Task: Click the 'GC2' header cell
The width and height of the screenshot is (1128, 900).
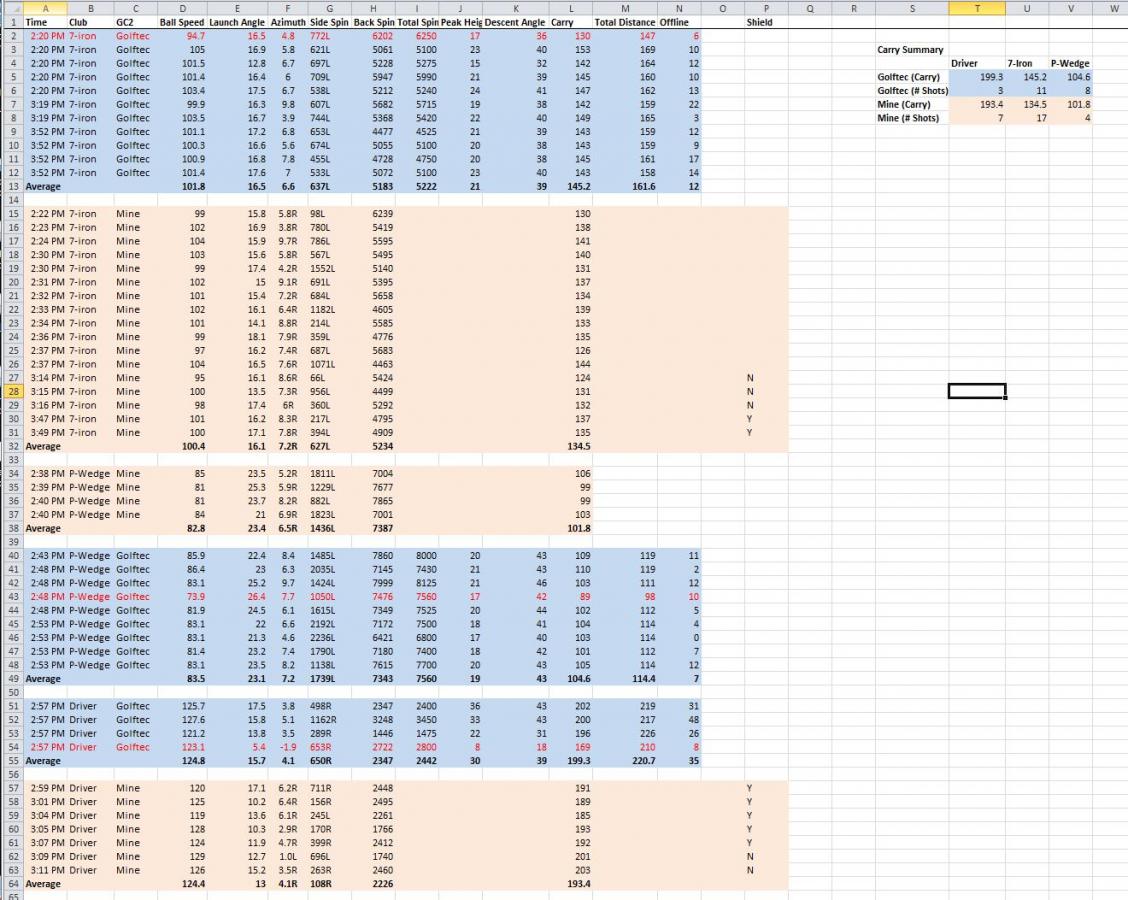Action: point(136,22)
